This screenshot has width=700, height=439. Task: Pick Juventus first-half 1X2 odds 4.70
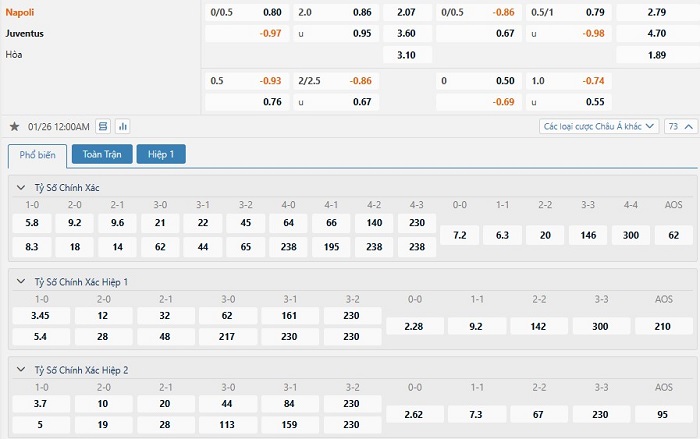656,33
